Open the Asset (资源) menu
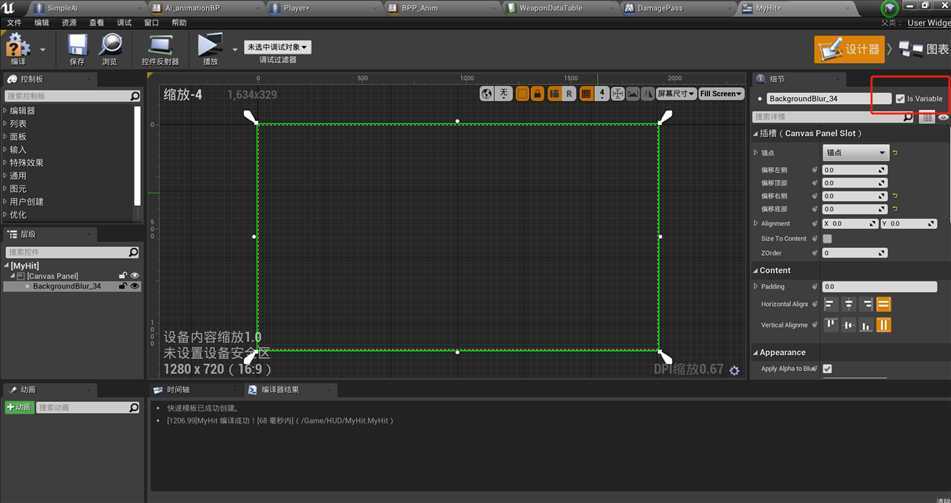This screenshot has width=951, height=503. pos(69,22)
